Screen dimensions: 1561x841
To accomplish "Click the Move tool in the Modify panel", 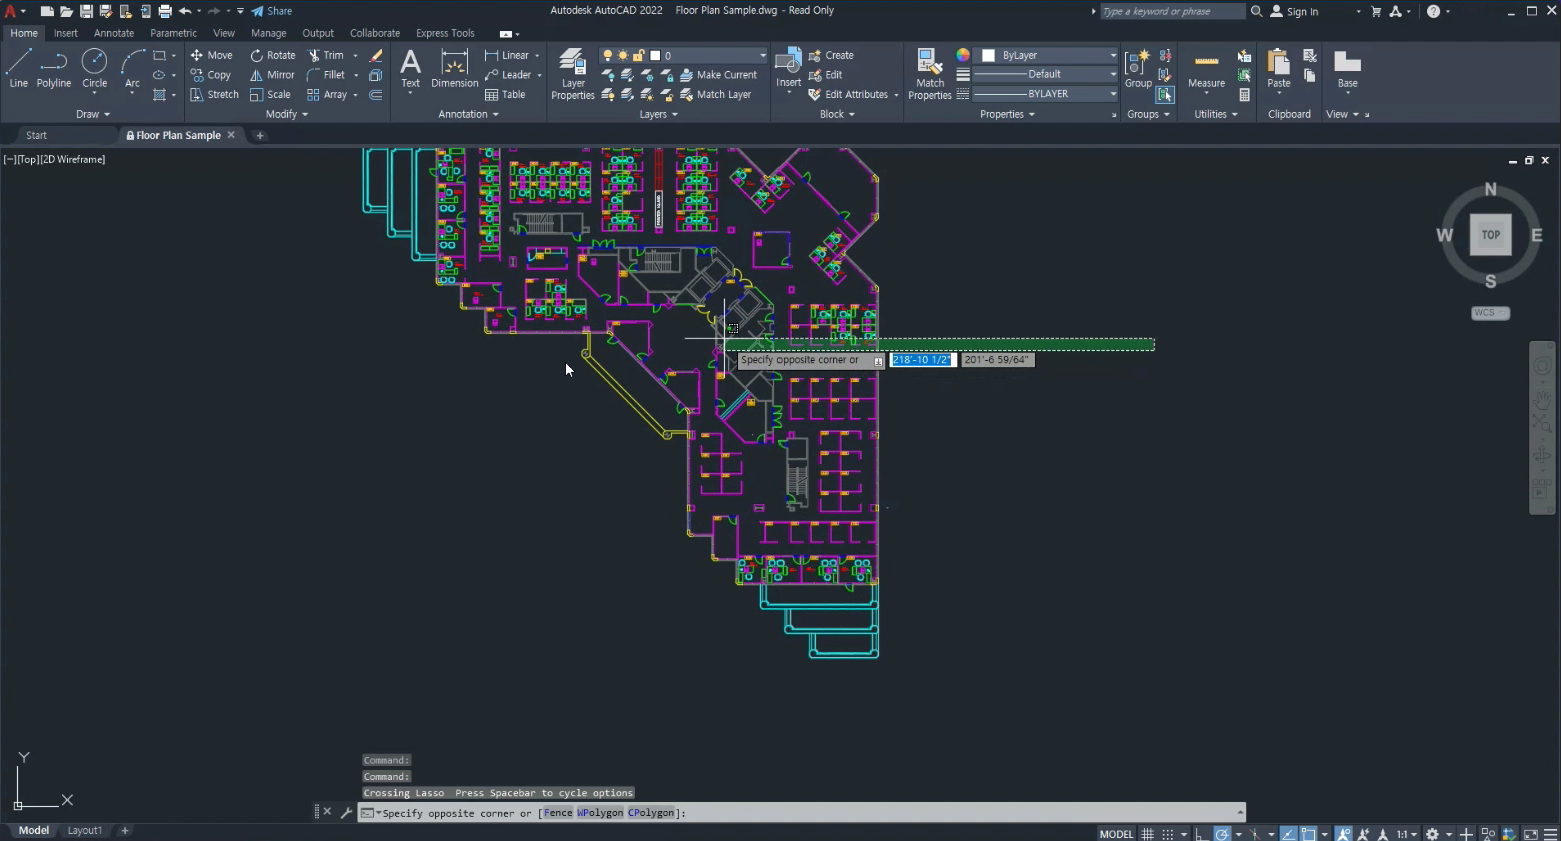I will 212,55.
